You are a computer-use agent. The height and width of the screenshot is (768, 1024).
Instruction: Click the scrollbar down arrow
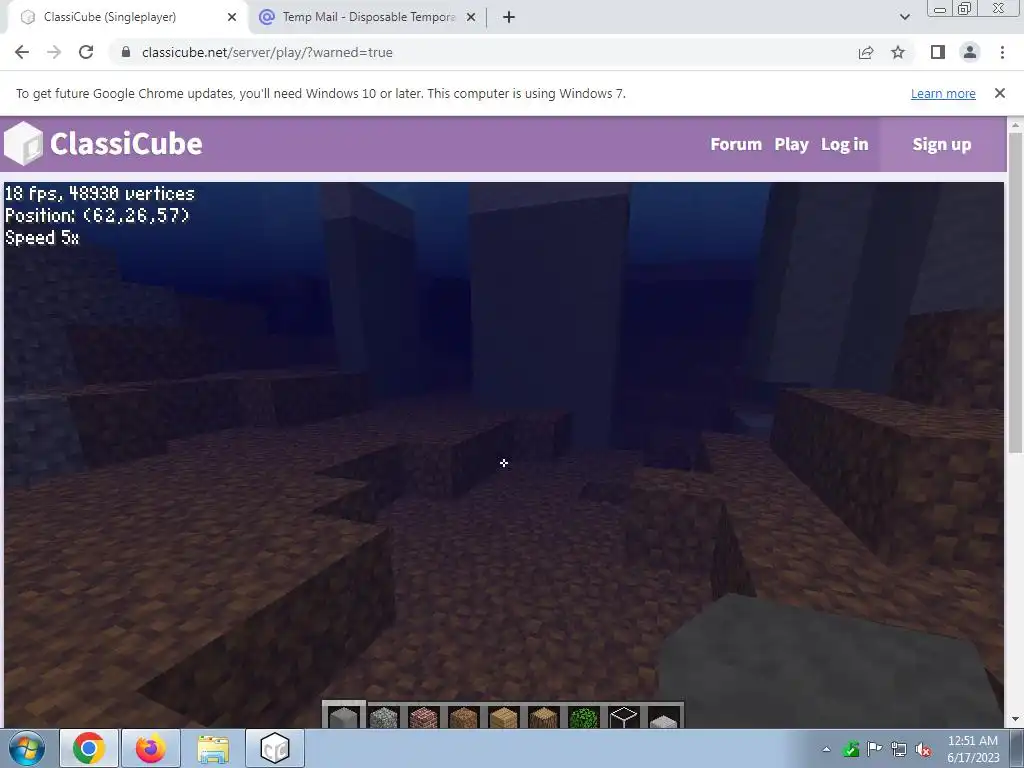[1016, 719]
